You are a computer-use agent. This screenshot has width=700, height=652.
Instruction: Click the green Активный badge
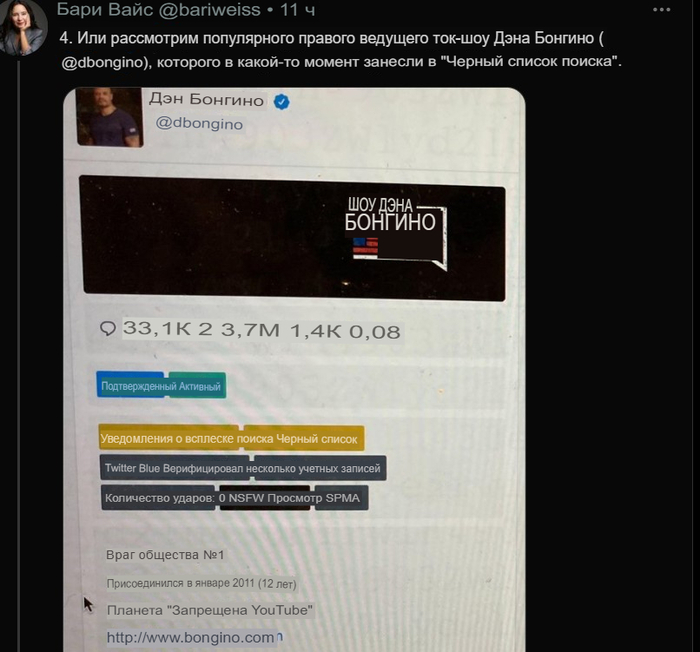(x=197, y=385)
